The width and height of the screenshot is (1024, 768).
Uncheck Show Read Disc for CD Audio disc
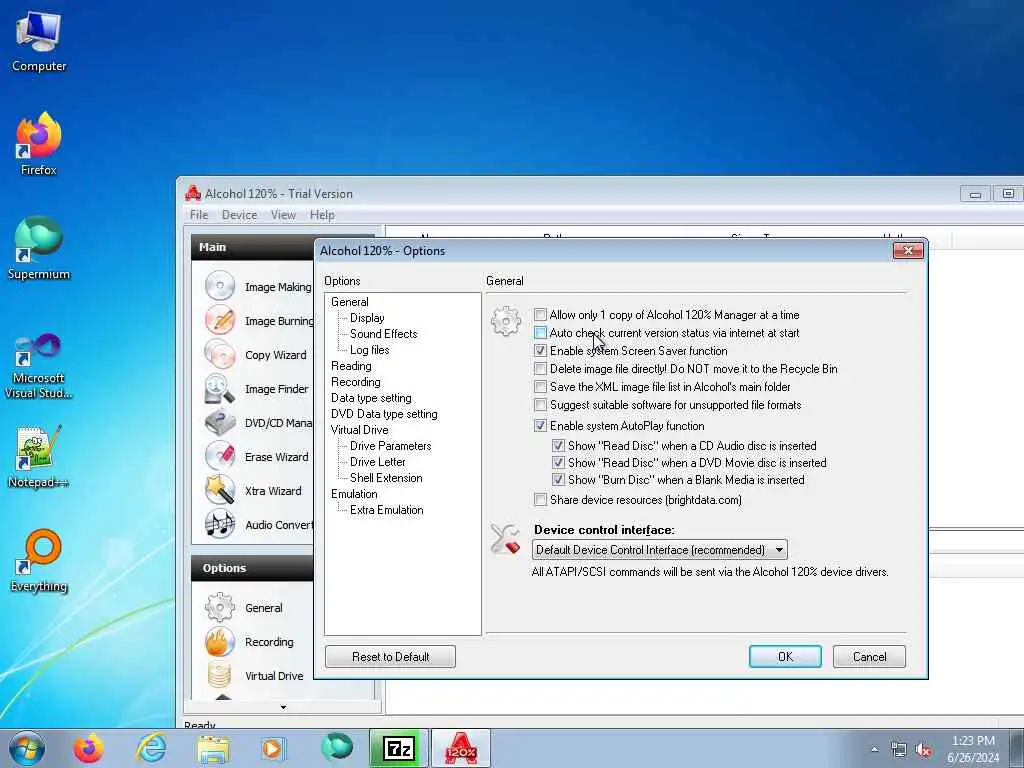(x=558, y=446)
